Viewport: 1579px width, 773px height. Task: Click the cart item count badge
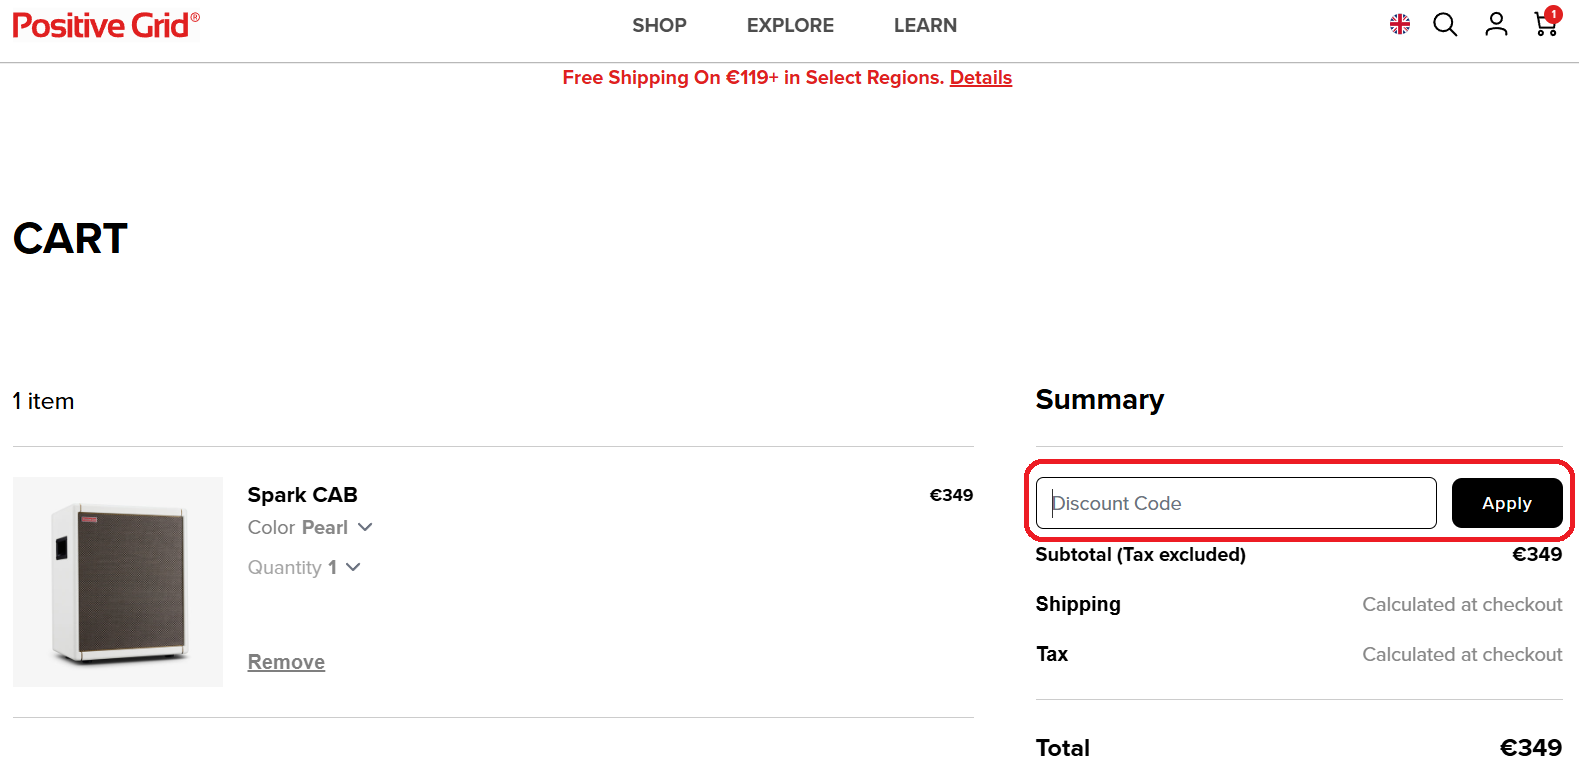(x=1553, y=14)
